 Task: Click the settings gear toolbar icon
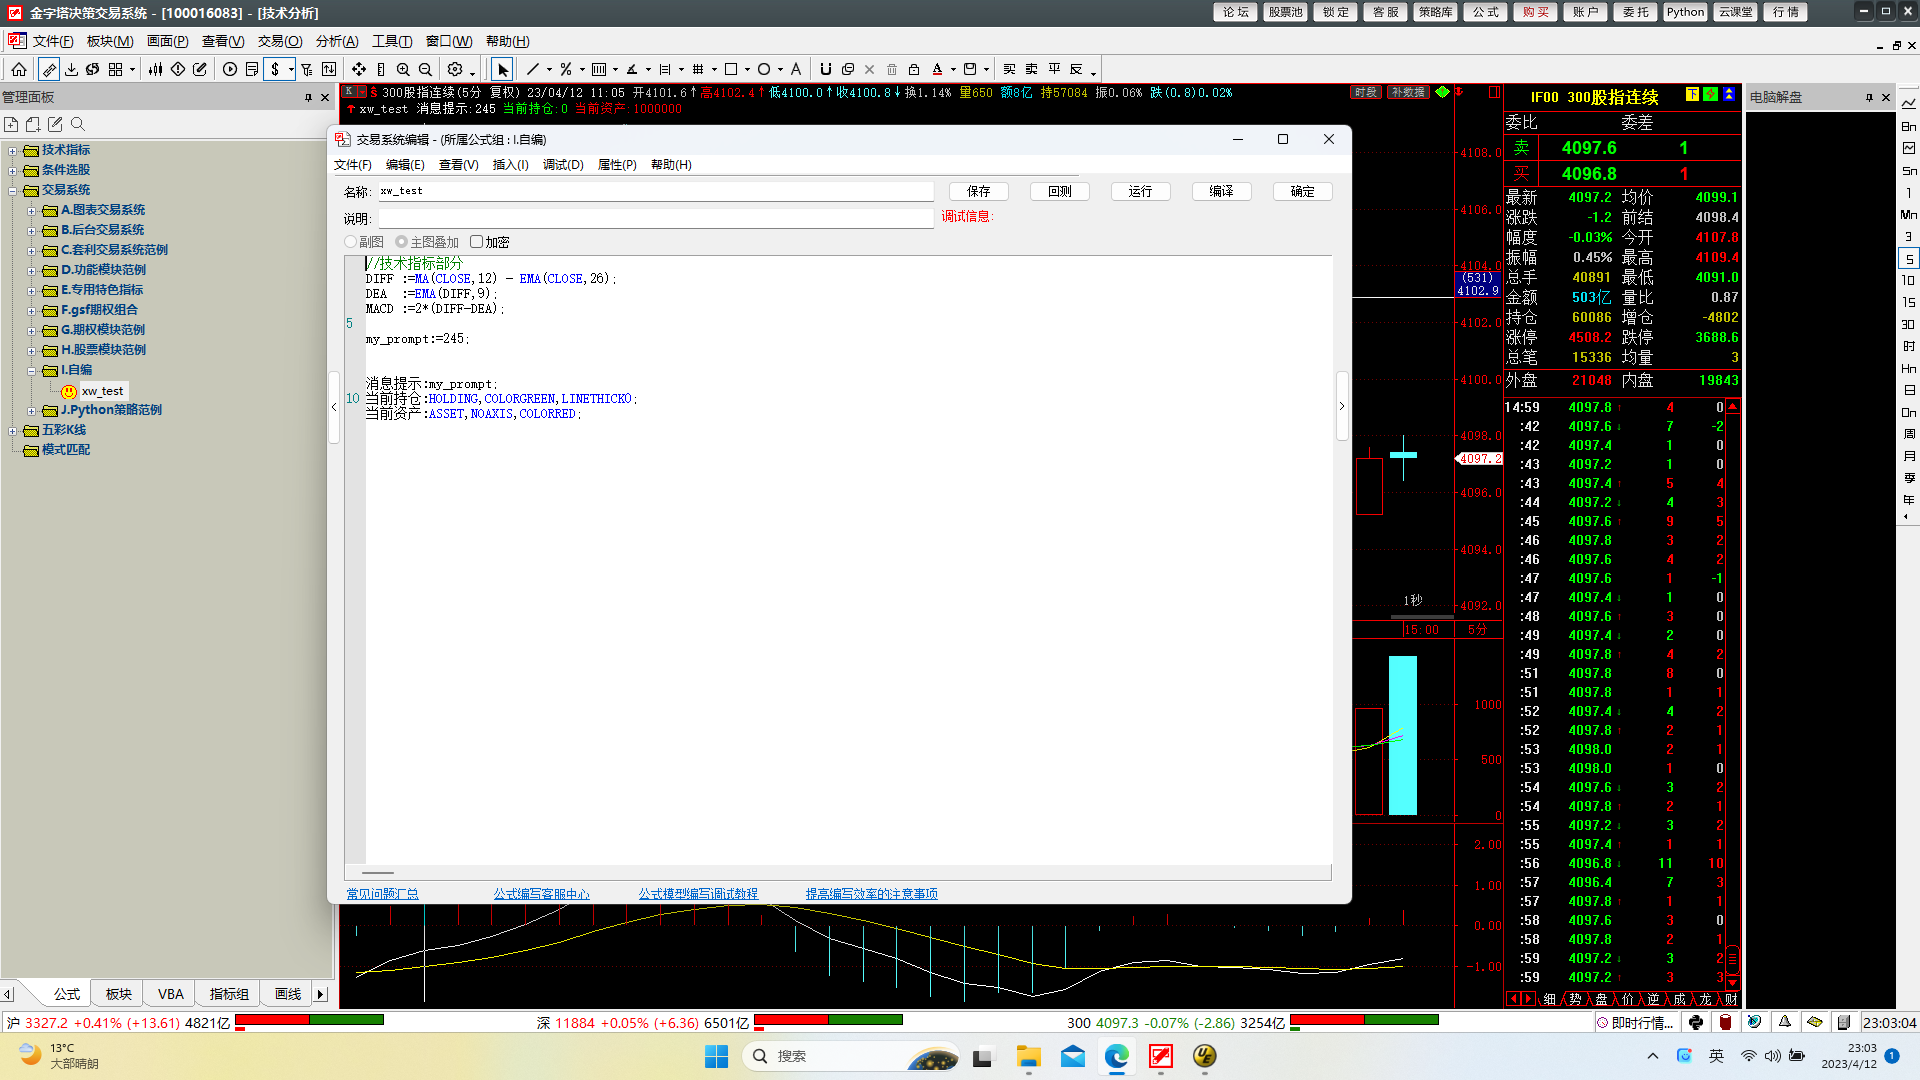click(x=455, y=69)
